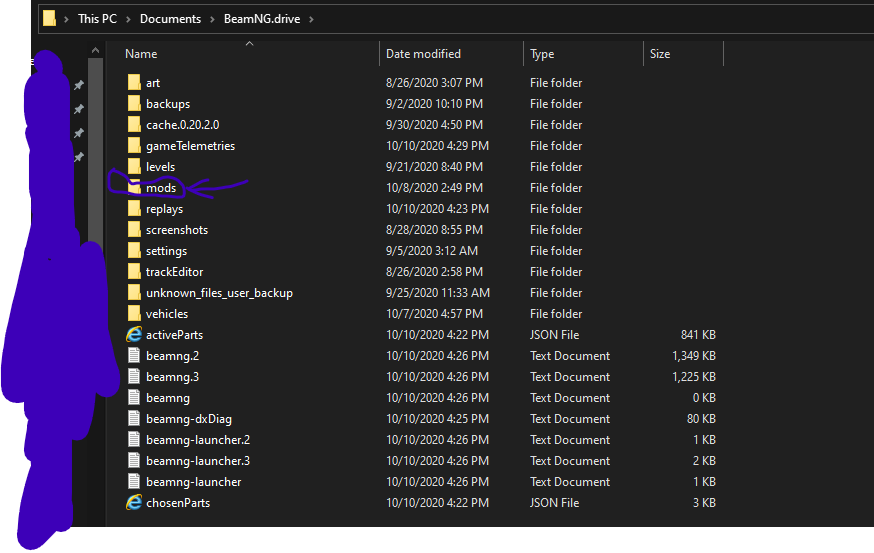Click the backups folder icon
The image size is (874, 553).
[134, 104]
